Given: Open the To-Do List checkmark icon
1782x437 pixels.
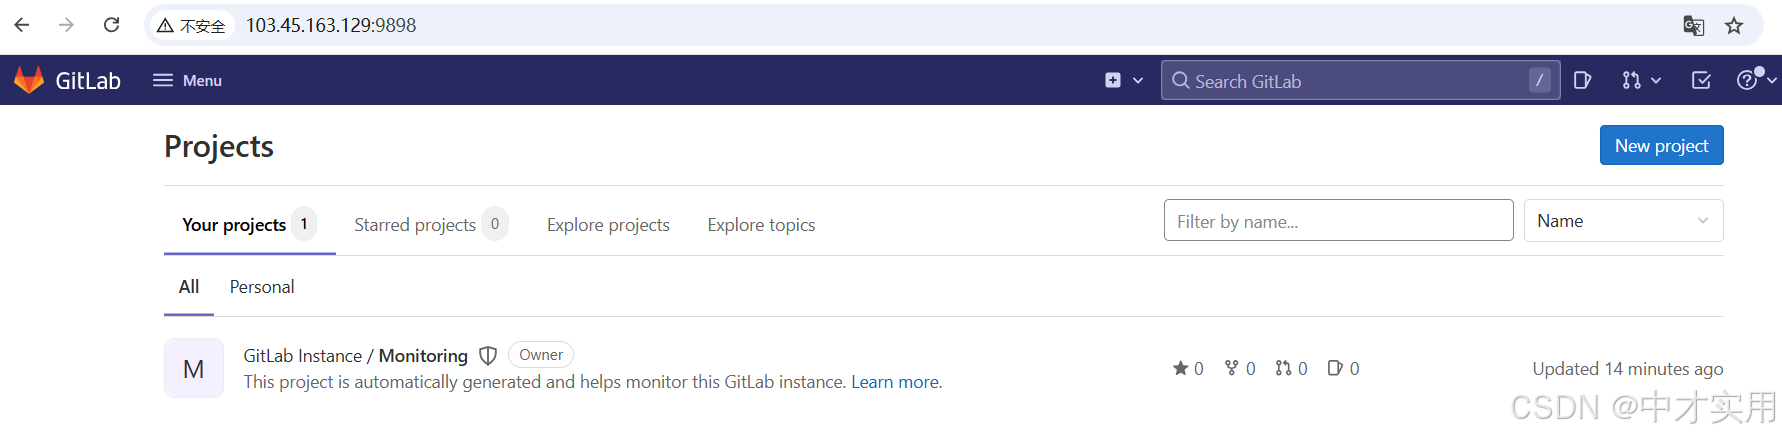Looking at the screenshot, I should coord(1701,80).
